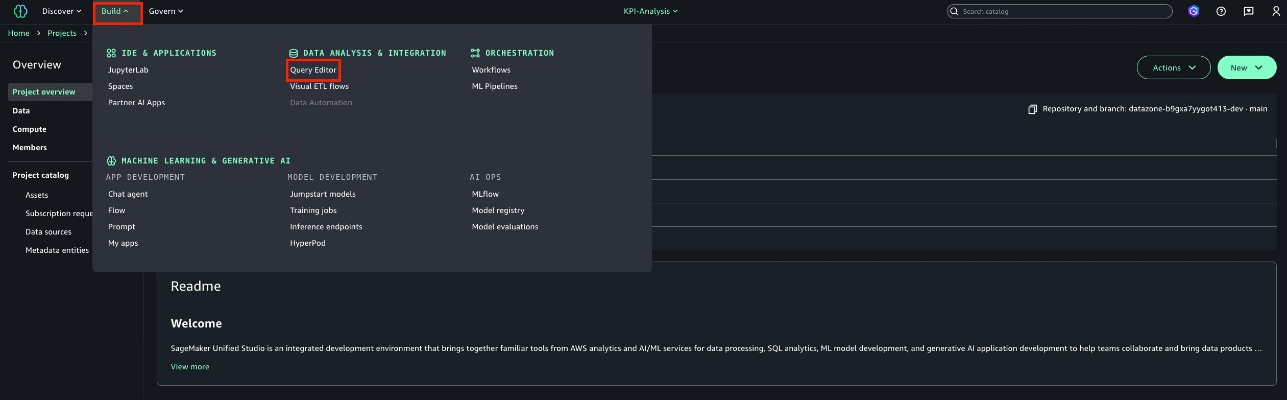Image resolution: width=1287 pixels, height=400 pixels.
Task: Expand the Govern menu
Action: (x=166, y=11)
